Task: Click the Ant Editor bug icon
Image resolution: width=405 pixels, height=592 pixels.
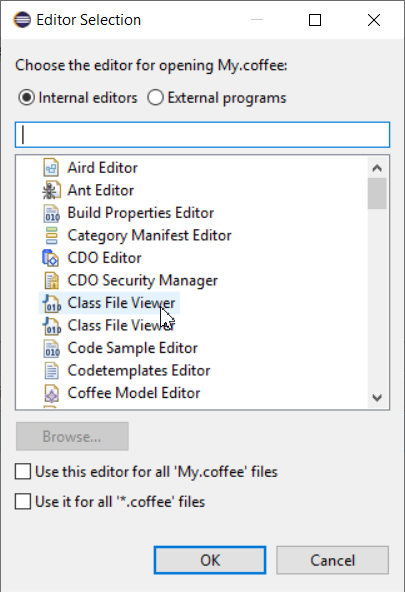Action: [x=51, y=190]
